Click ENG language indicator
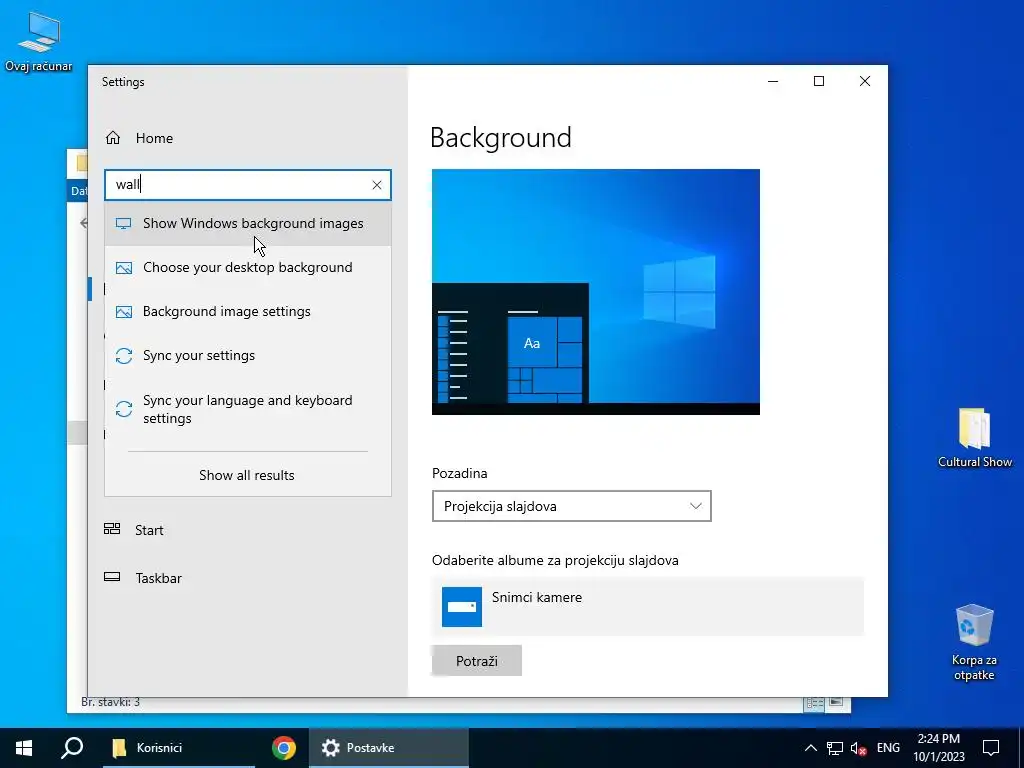1024x768 pixels. [x=888, y=748]
